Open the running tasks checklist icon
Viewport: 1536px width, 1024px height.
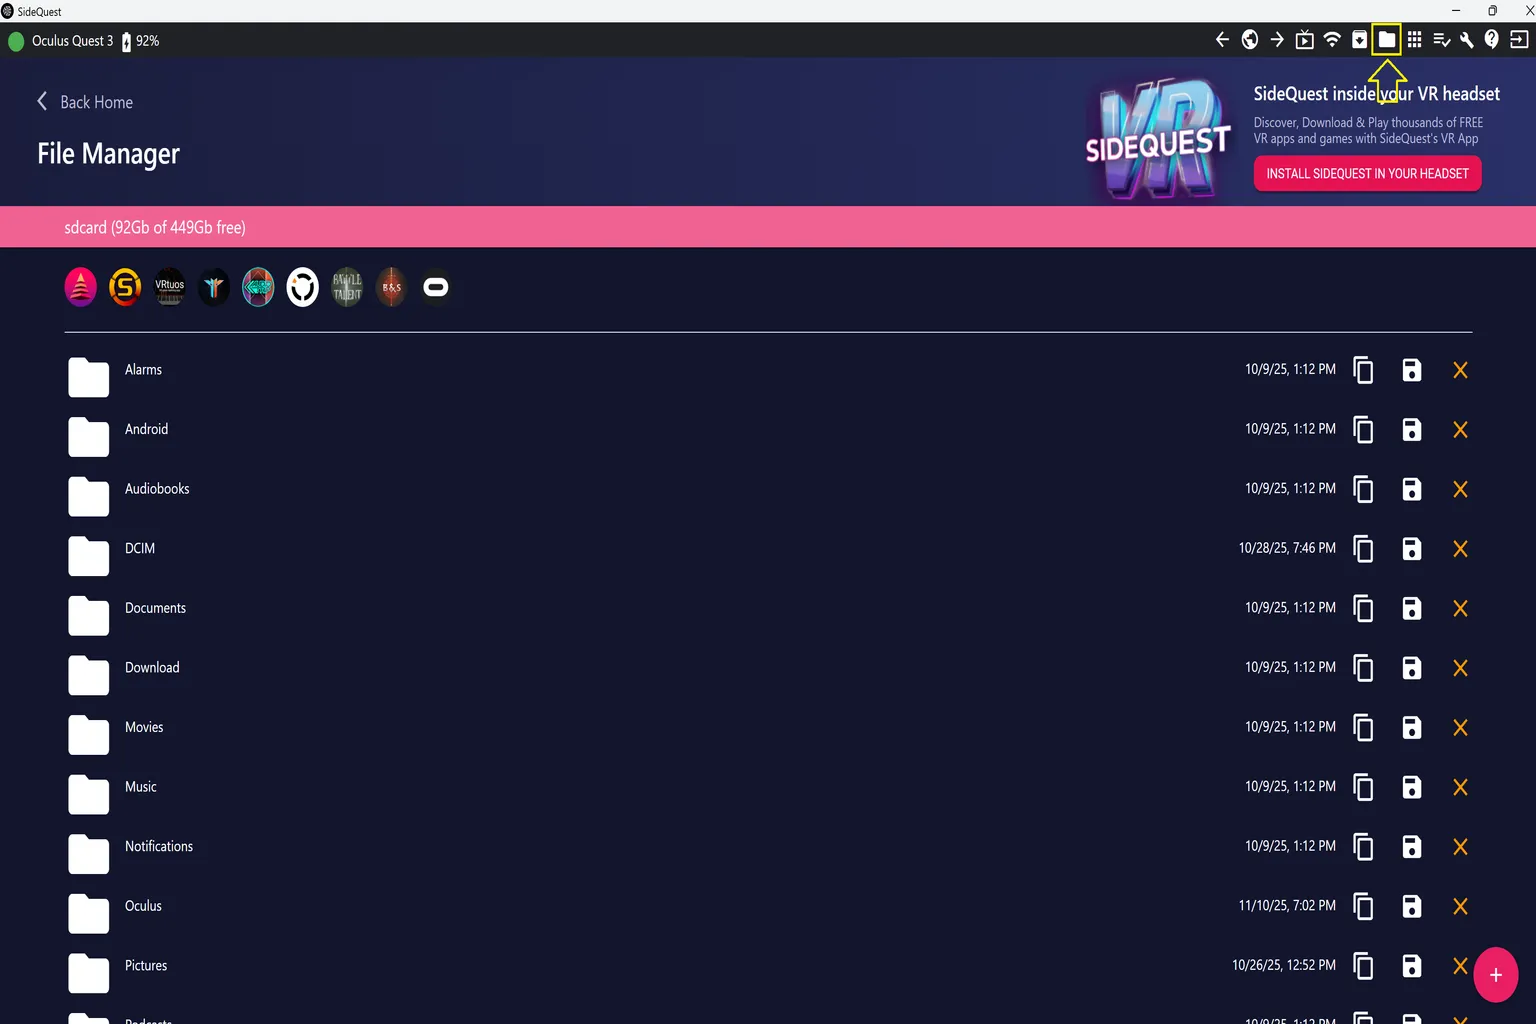[1441, 40]
